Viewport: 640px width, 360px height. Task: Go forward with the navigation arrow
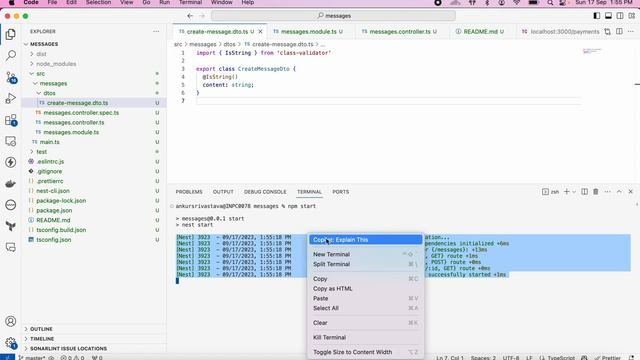202,16
